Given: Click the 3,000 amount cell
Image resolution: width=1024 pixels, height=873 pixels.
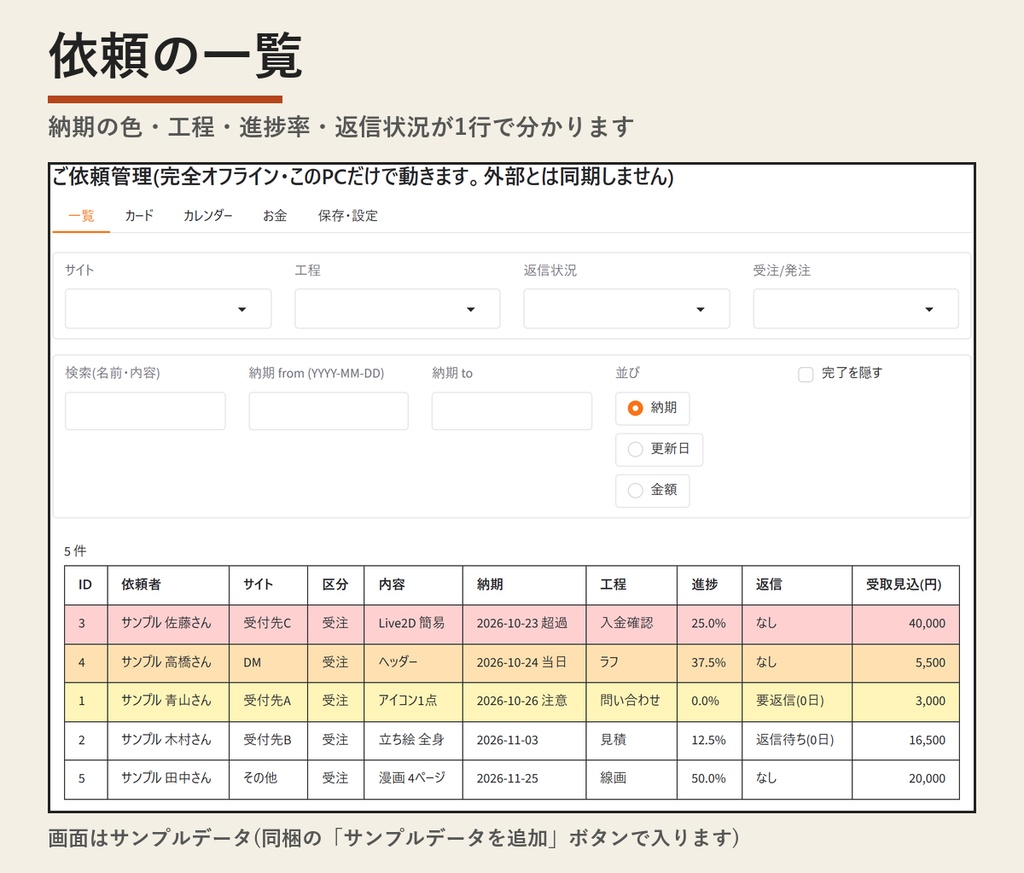Looking at the screenshot, I should (906, 701).
